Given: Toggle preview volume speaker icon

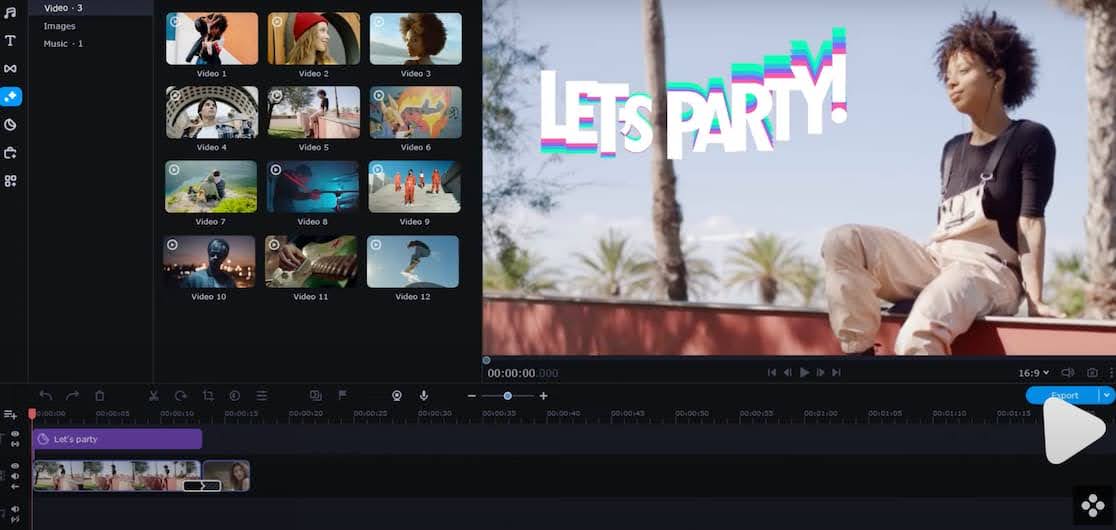Looking at the screenshot, I should pyautogui.click(x=1068, y=372).
